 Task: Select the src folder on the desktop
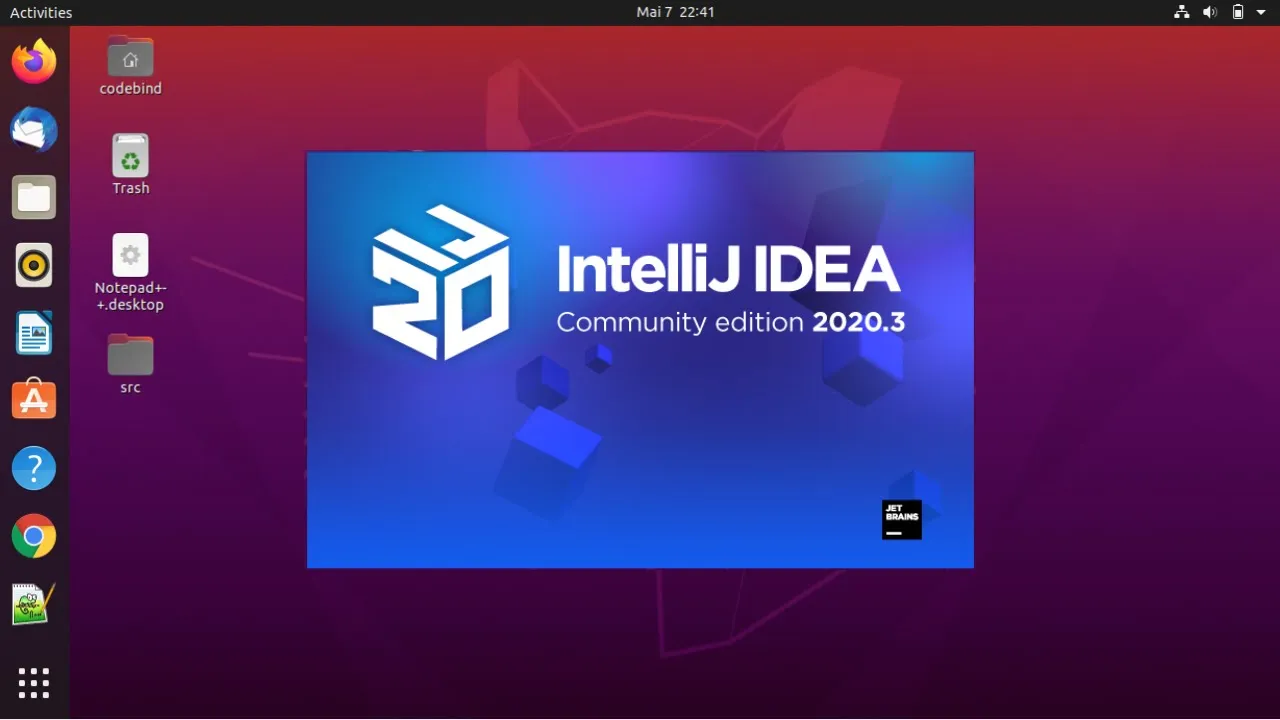130,365
